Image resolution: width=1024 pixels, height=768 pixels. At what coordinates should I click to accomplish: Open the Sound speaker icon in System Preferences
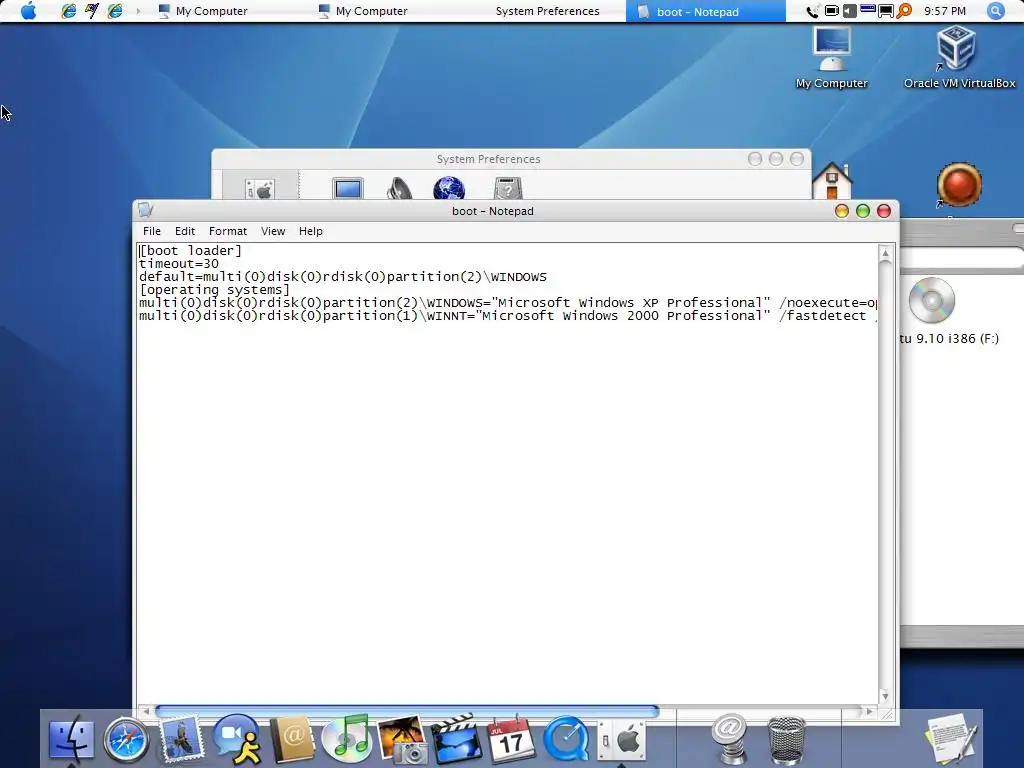pyautogui.click(x=398, y=188)
